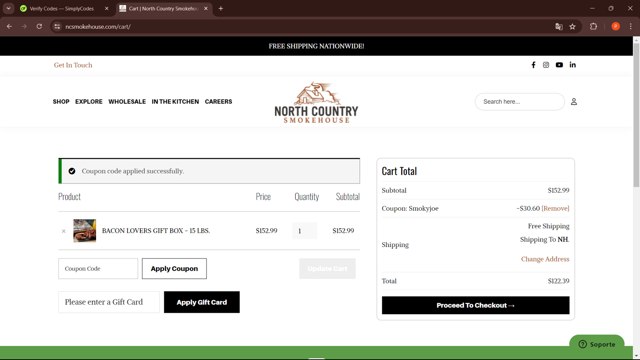Click the coupon discount -$30.60
Image resolution: width=640 pixels, height=360 pixels.
pos(528,208)
